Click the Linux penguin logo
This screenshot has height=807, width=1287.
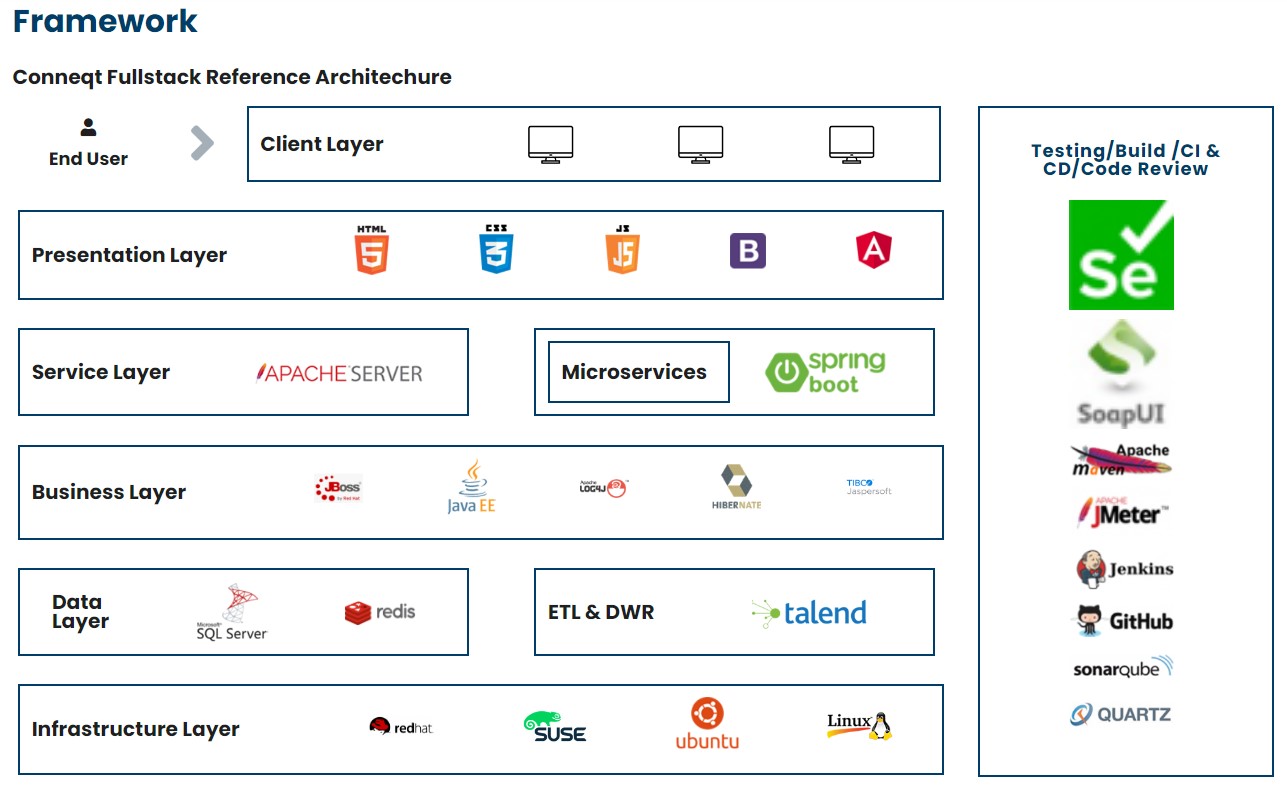tap(860, 726)
